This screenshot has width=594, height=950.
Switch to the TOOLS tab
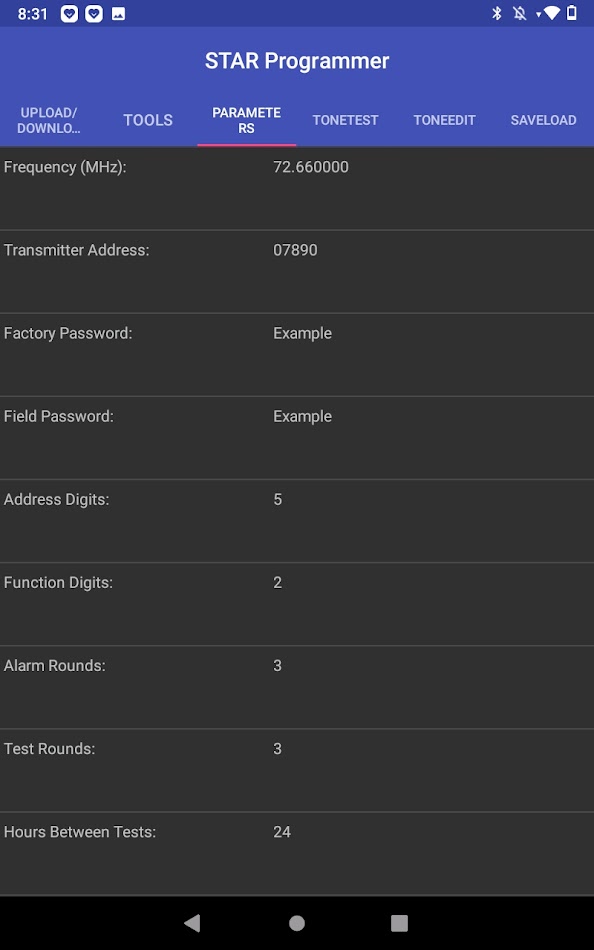147,120
